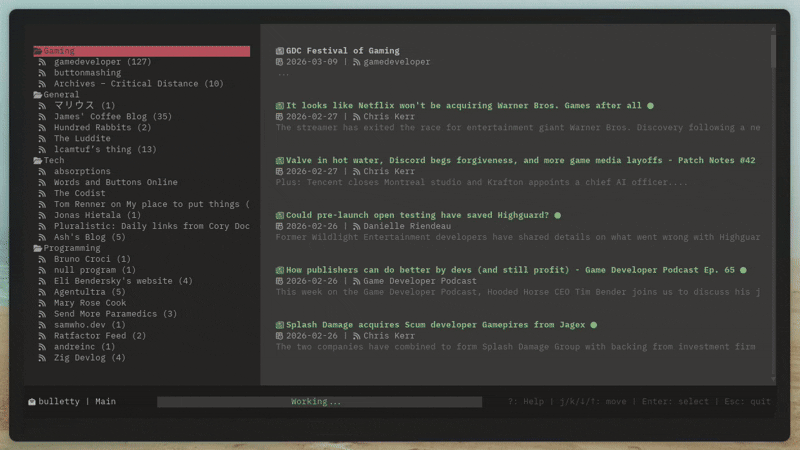Click RSS icon beside Jonas Hietala
This screenshot has height=450, width=800.
coord(42,216)
